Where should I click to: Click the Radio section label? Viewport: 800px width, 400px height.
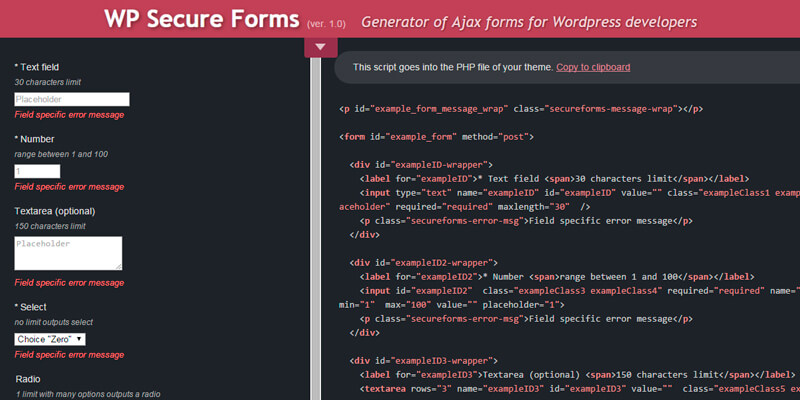coord(28,379)
